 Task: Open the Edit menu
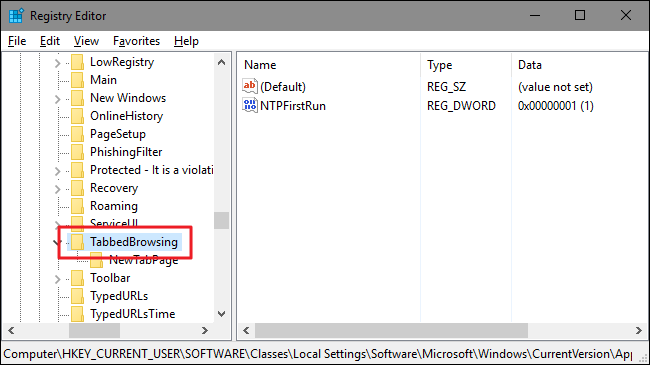(x=50, y=41)
